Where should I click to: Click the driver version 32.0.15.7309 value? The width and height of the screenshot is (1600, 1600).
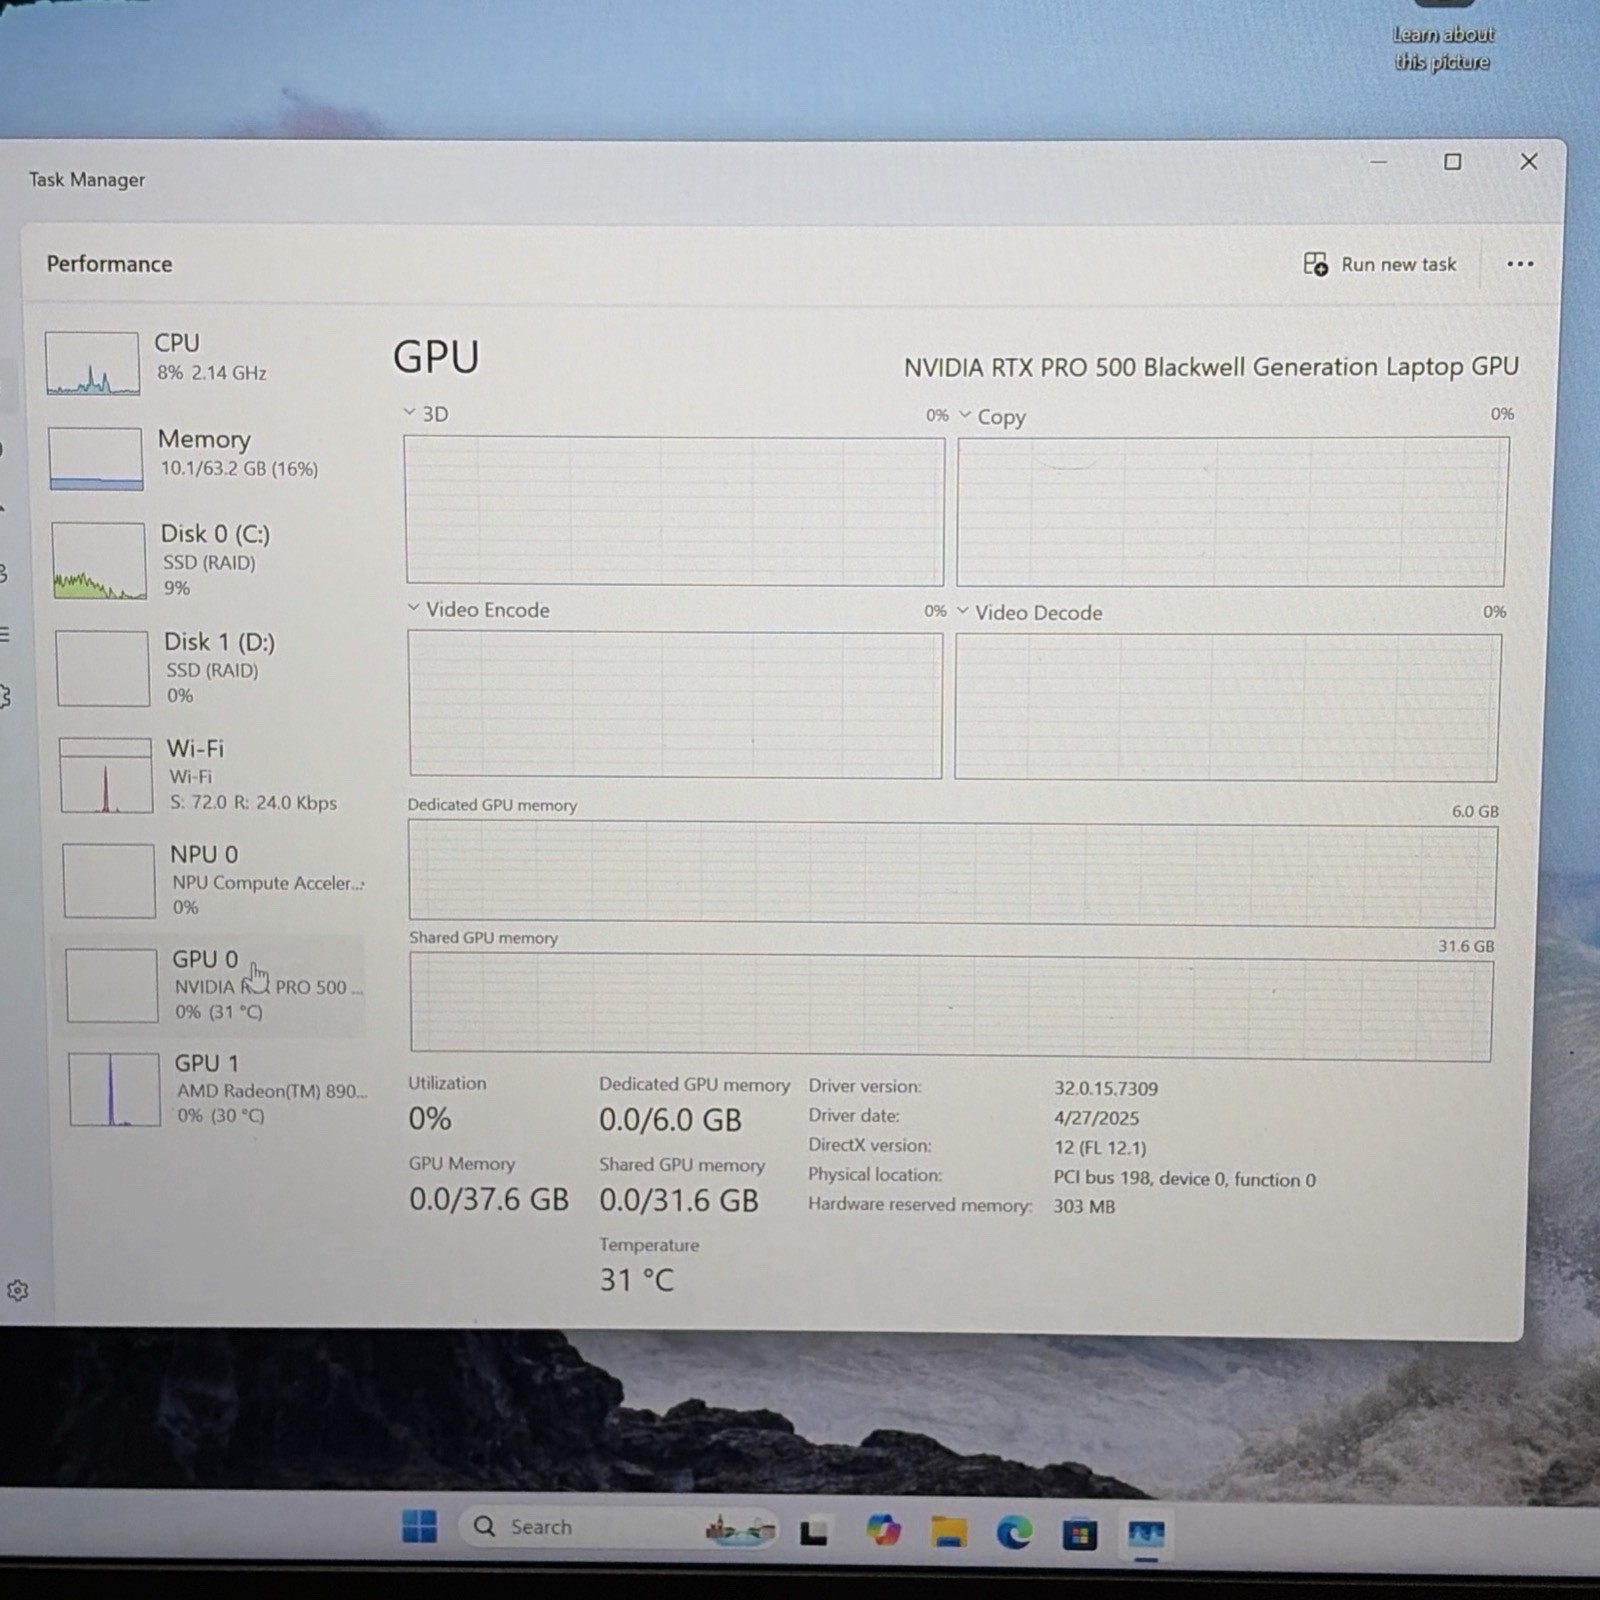pos(1106,1088)
